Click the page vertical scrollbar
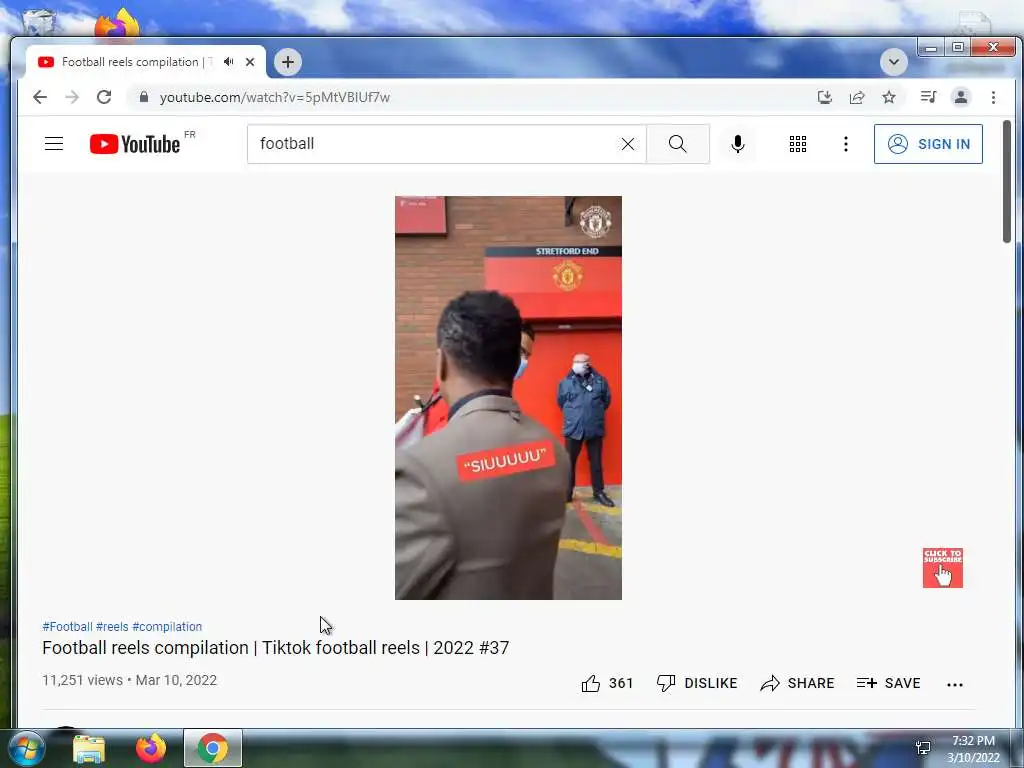The height and width of the screenshot is (768, 1024). pos(1007,181)
